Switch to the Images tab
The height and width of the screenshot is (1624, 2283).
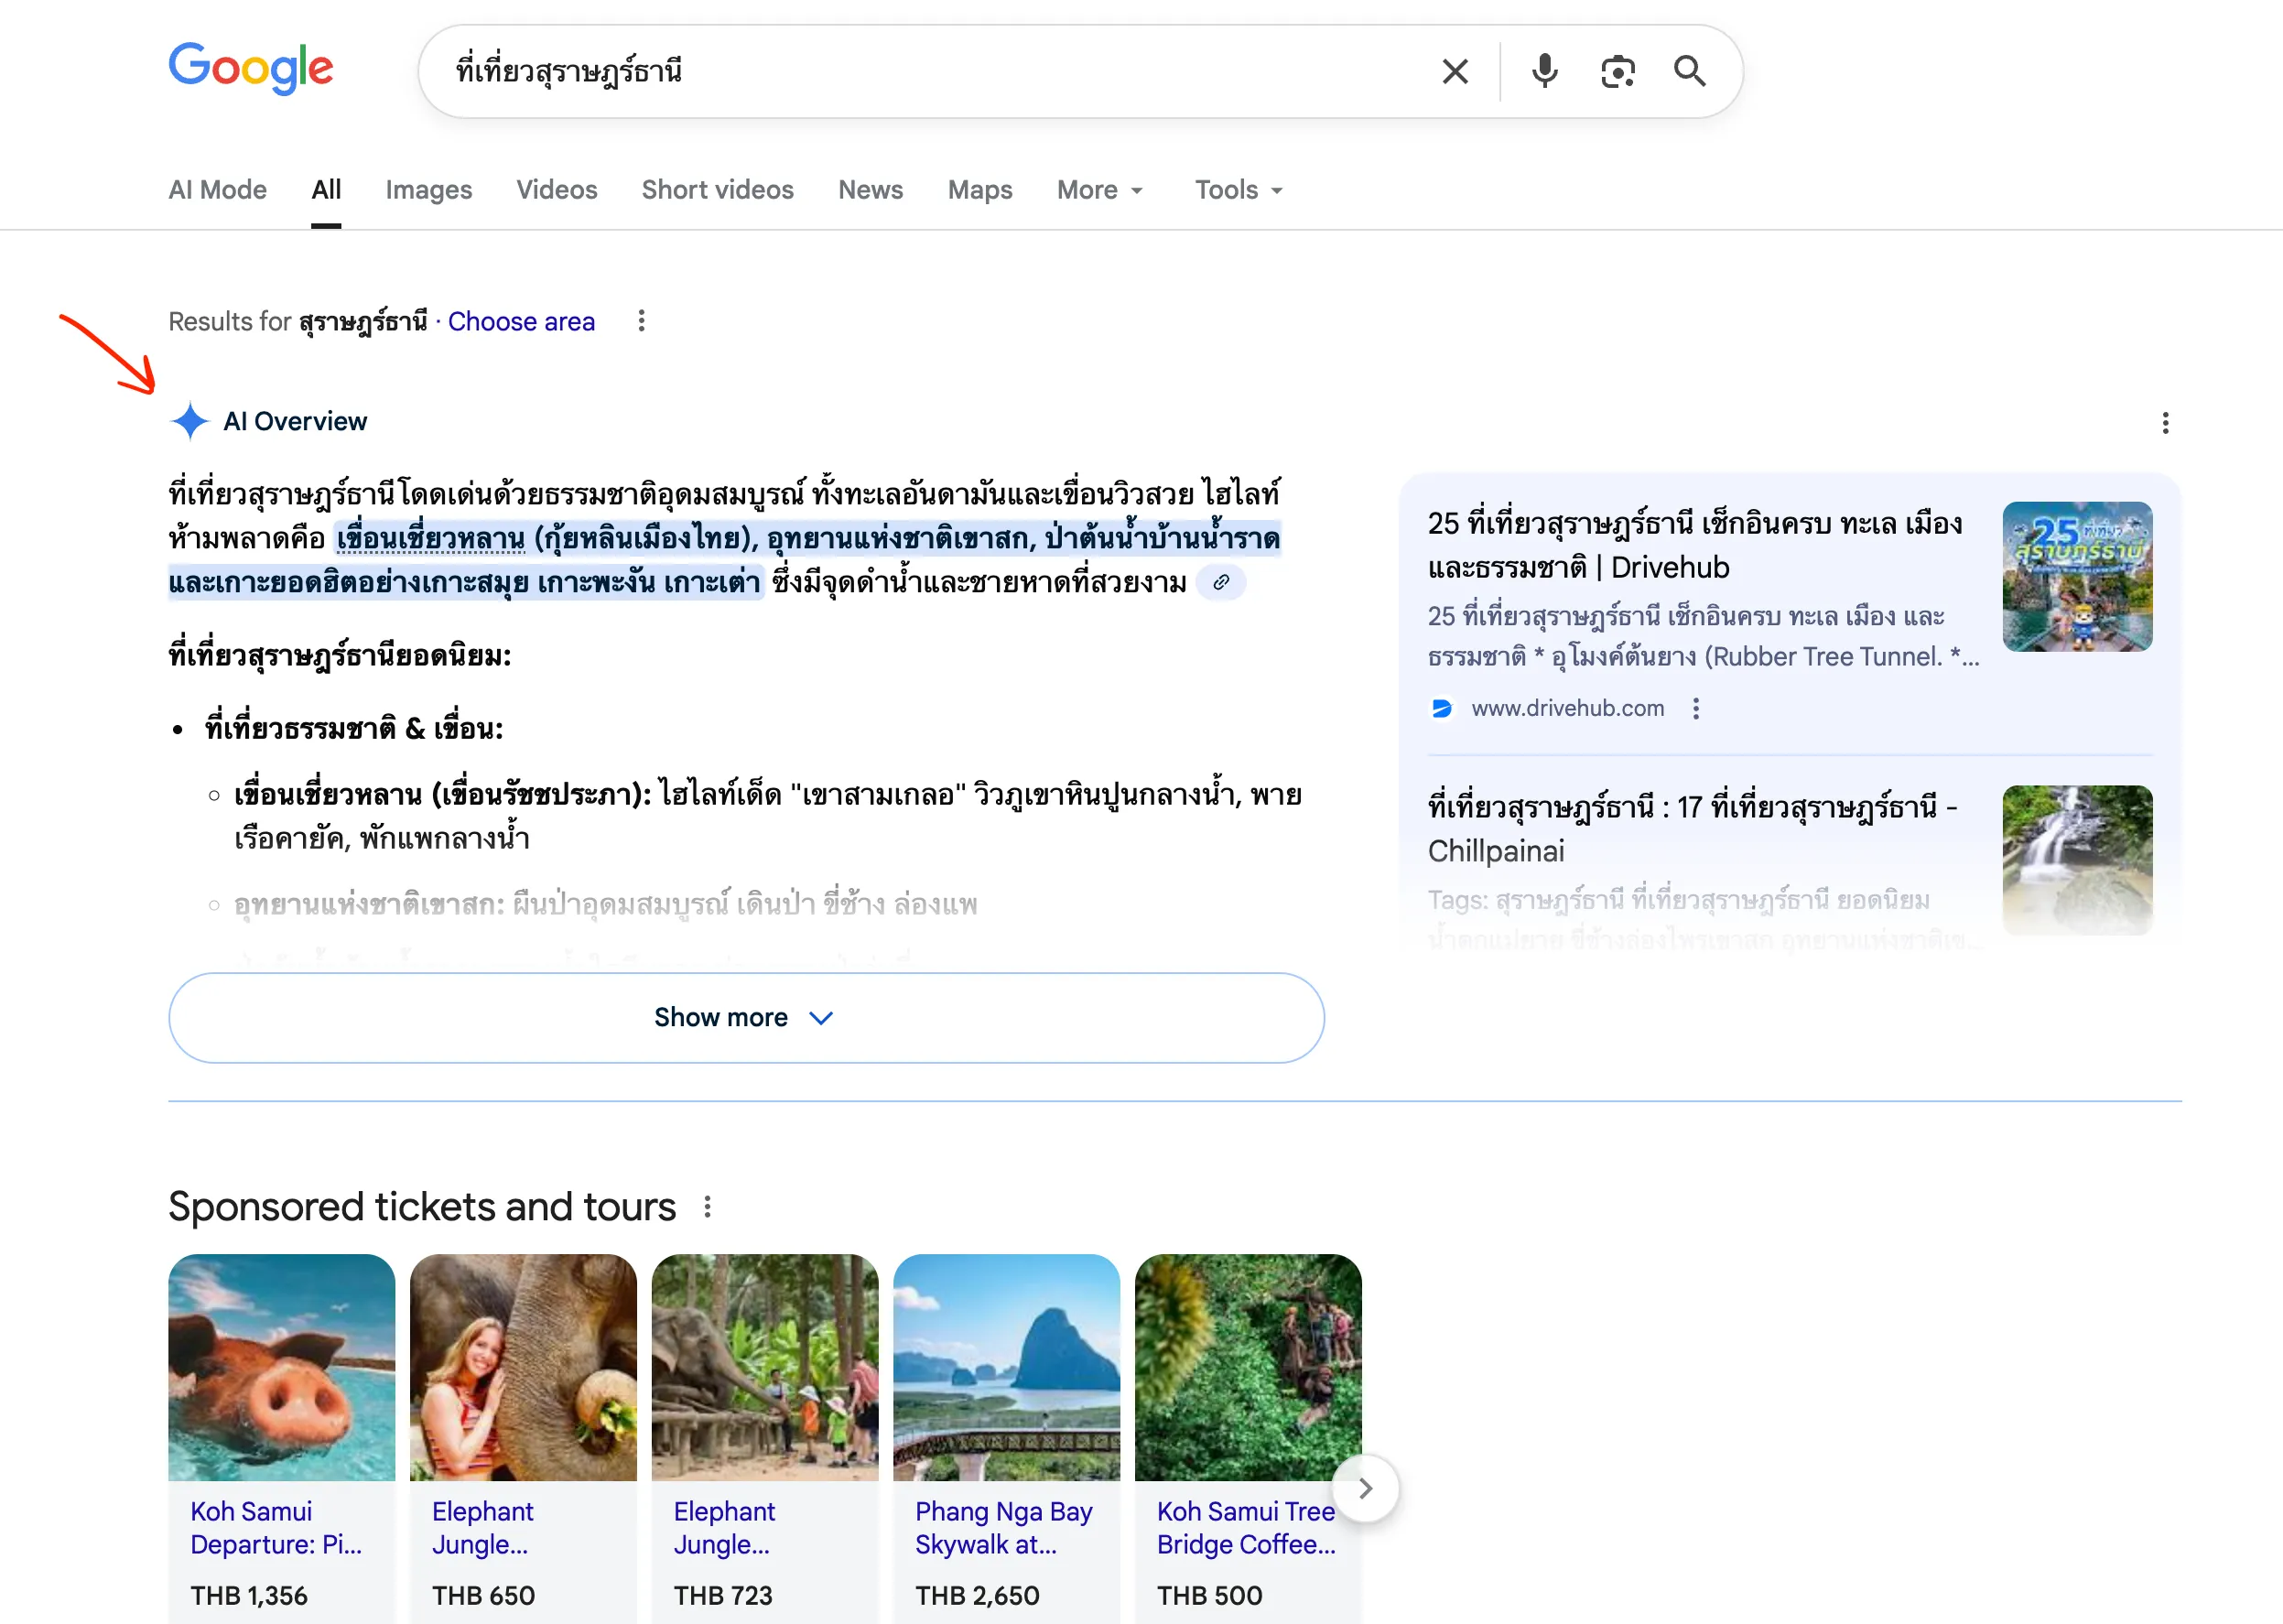(428, 190)
